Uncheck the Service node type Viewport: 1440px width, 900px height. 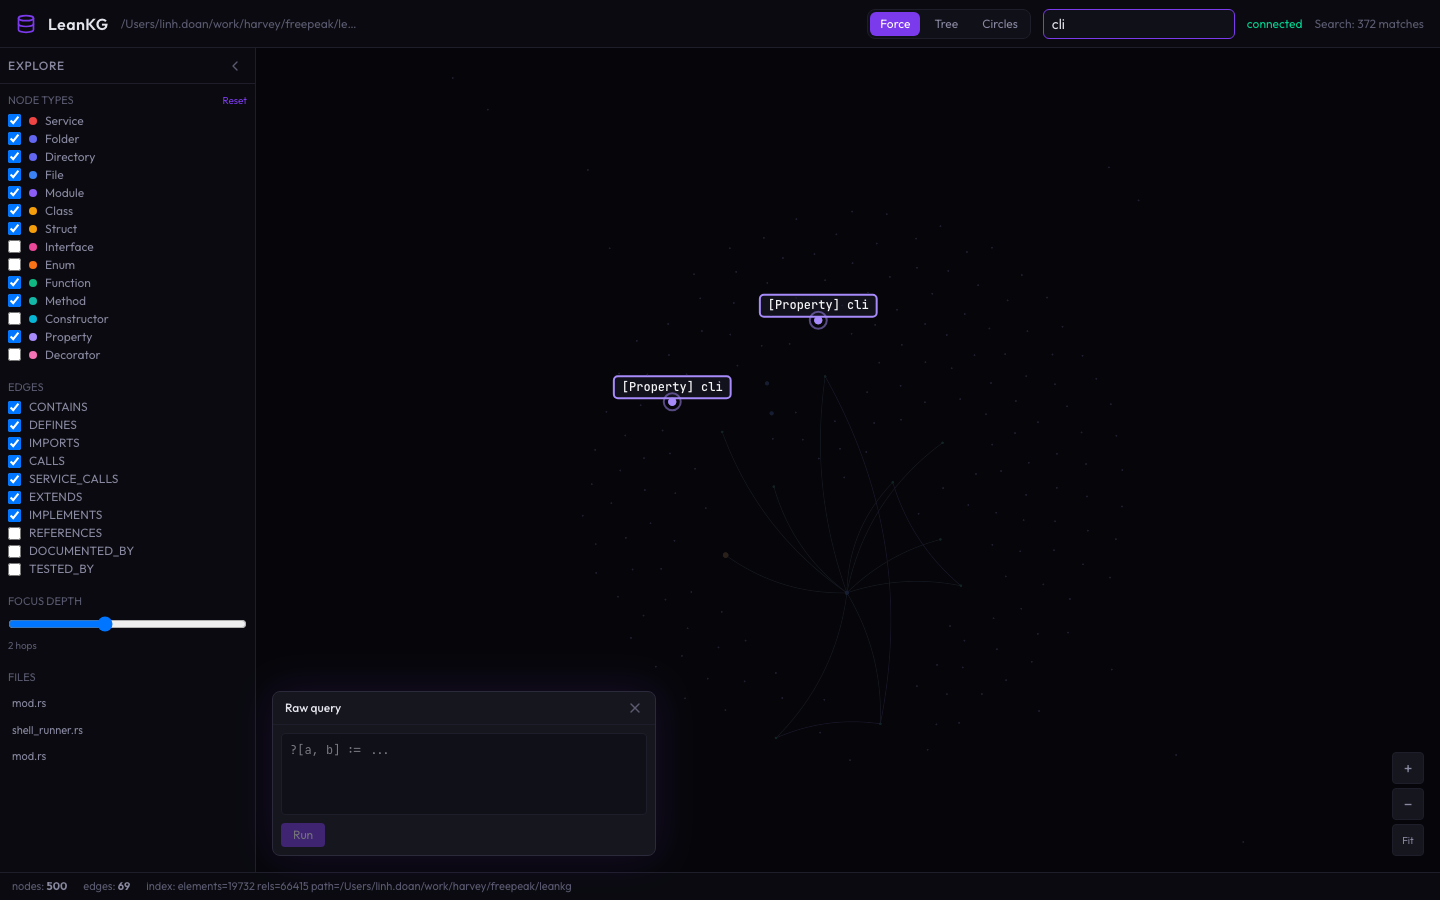tap(14, 121)
